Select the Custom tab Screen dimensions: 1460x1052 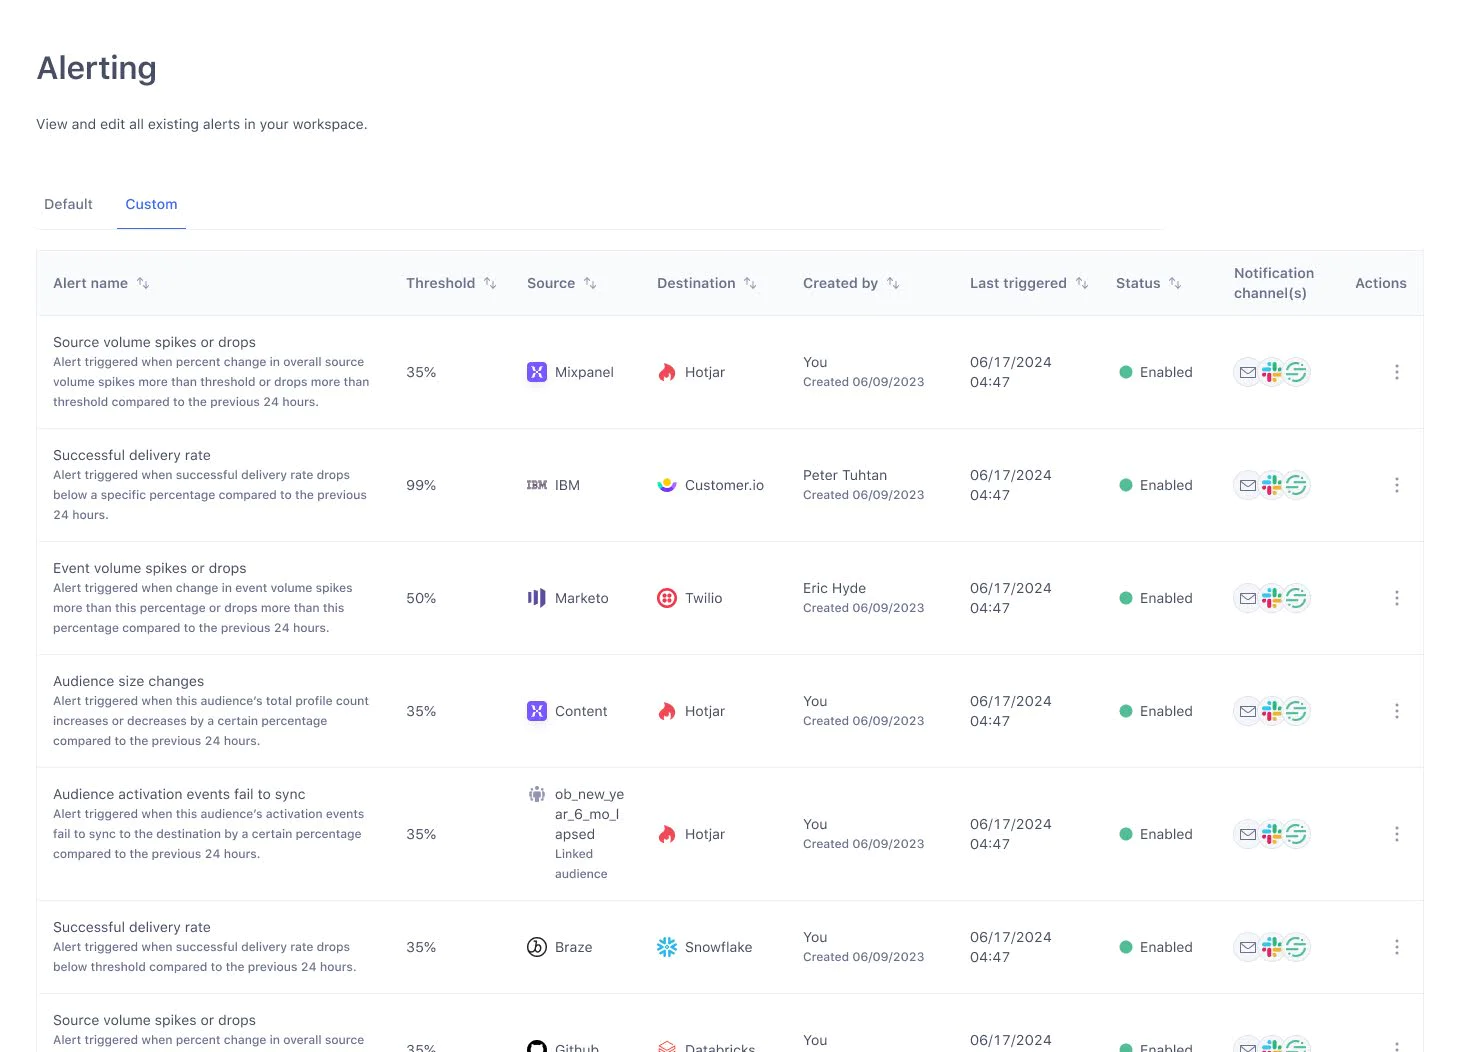click(151, 204)
